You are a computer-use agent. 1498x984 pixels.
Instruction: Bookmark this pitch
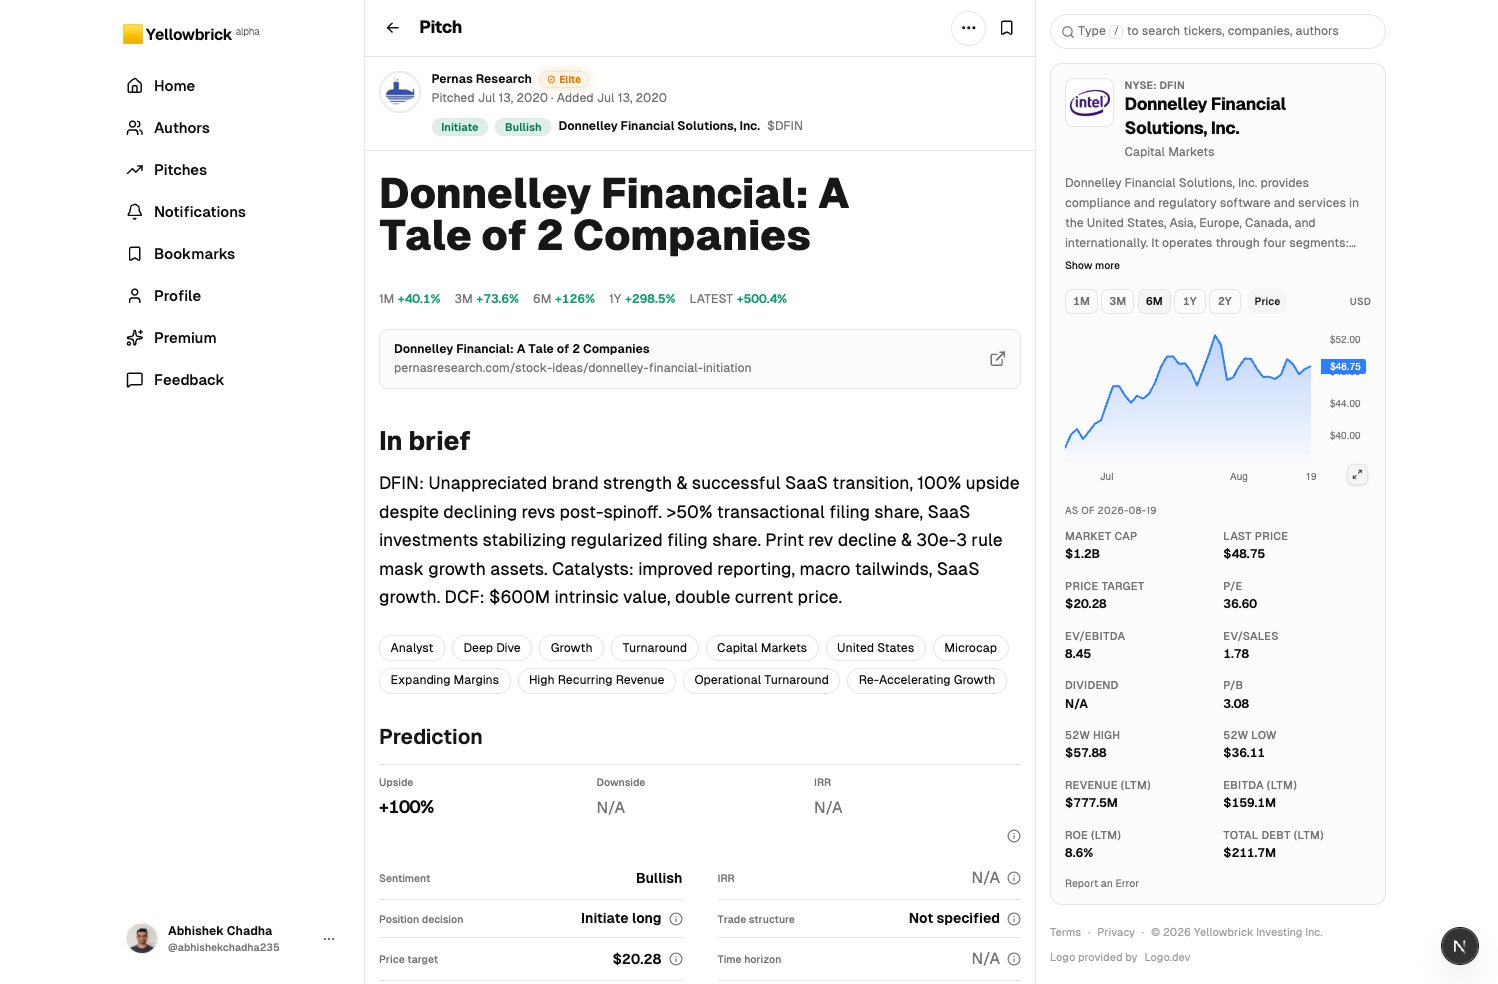(x=1007, y=28)
